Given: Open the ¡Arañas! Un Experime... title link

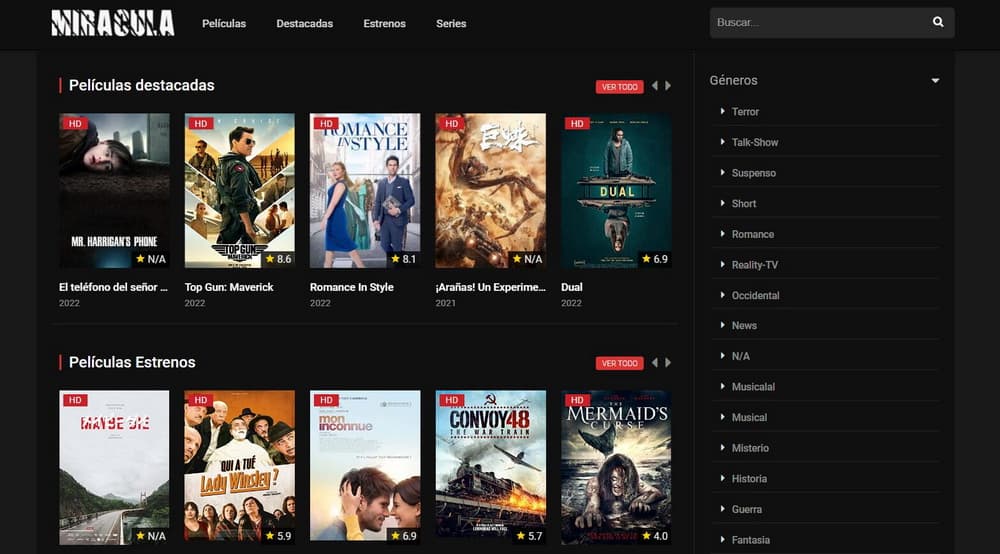Looking at the screenshot, I should click(x=490, y=288).
